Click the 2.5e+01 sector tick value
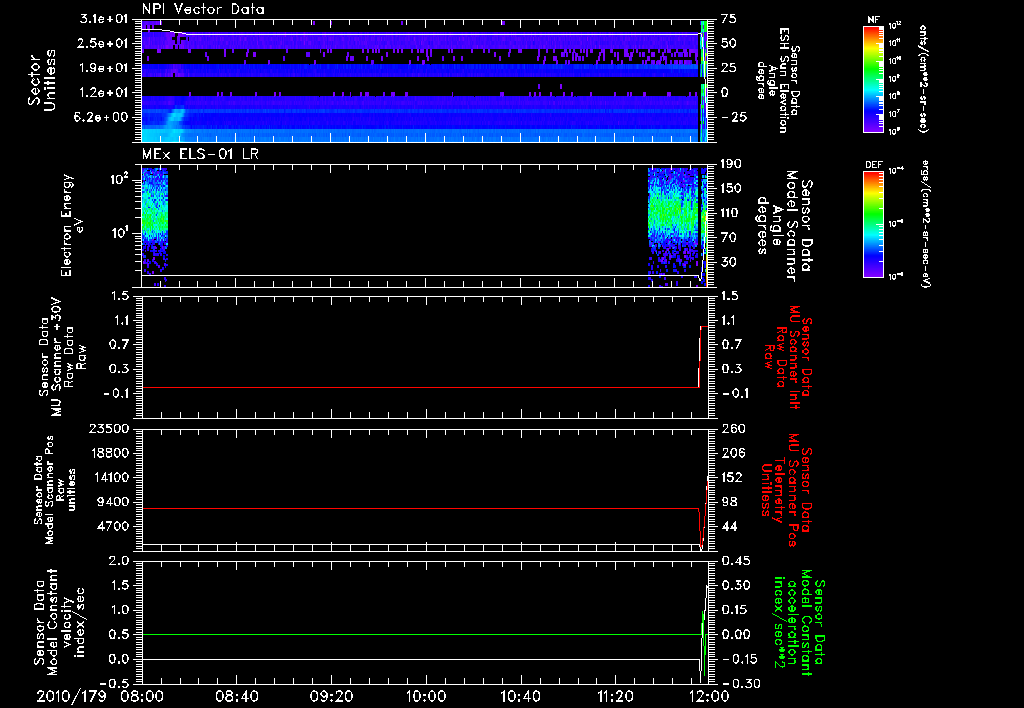1024x708 pixels. (x=104, y=43)
